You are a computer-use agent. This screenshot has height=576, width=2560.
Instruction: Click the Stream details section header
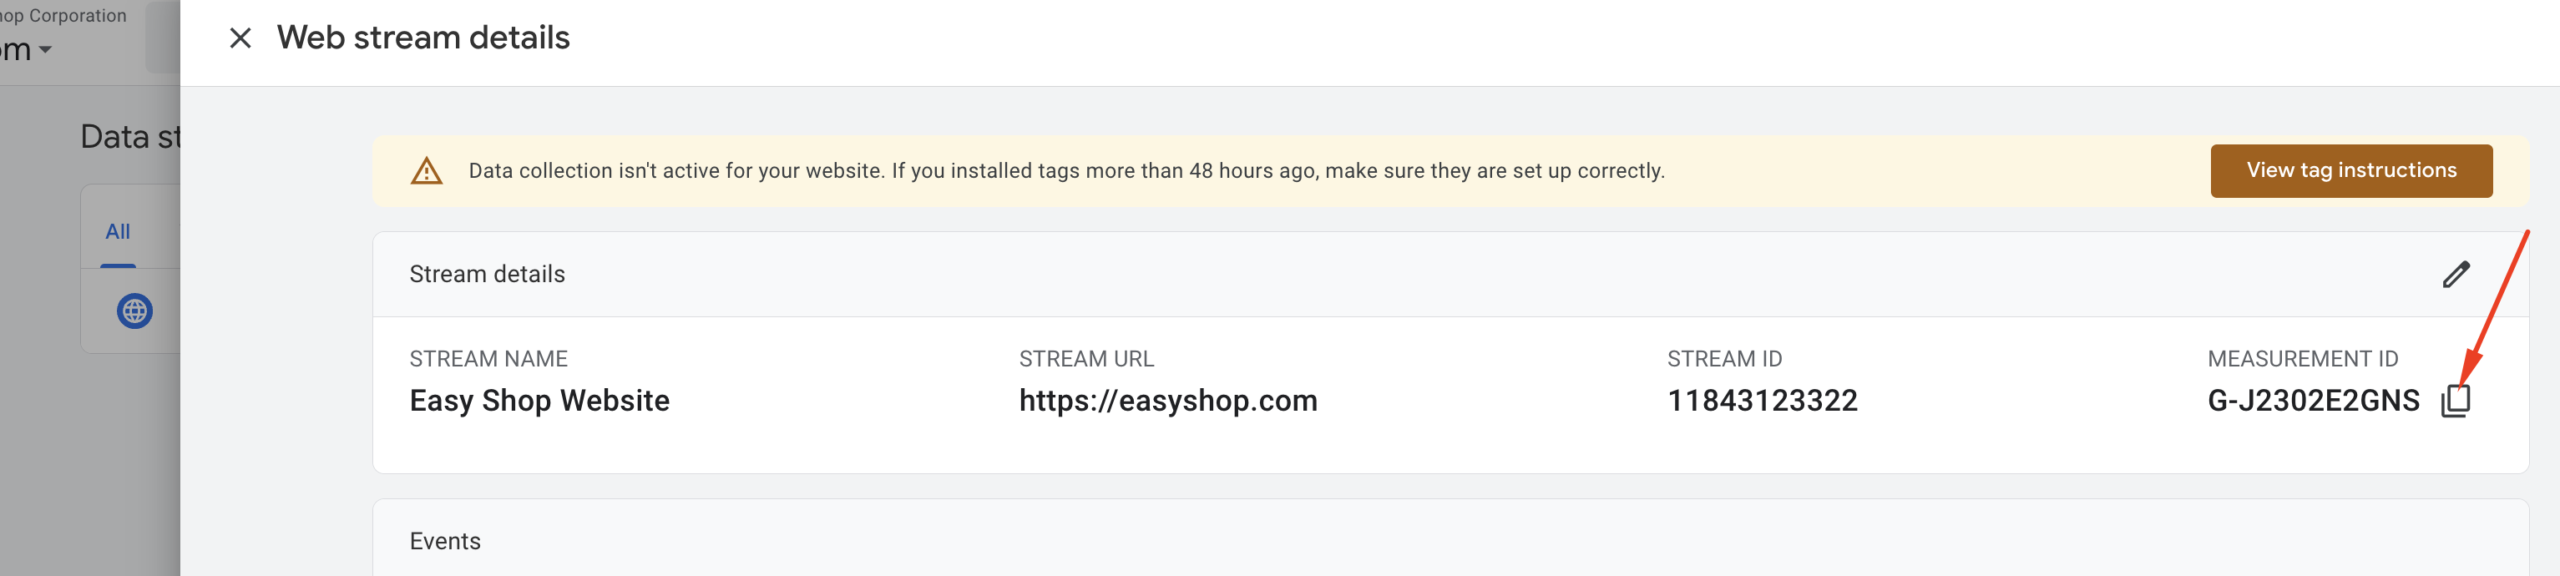click(x=487, y=274)
